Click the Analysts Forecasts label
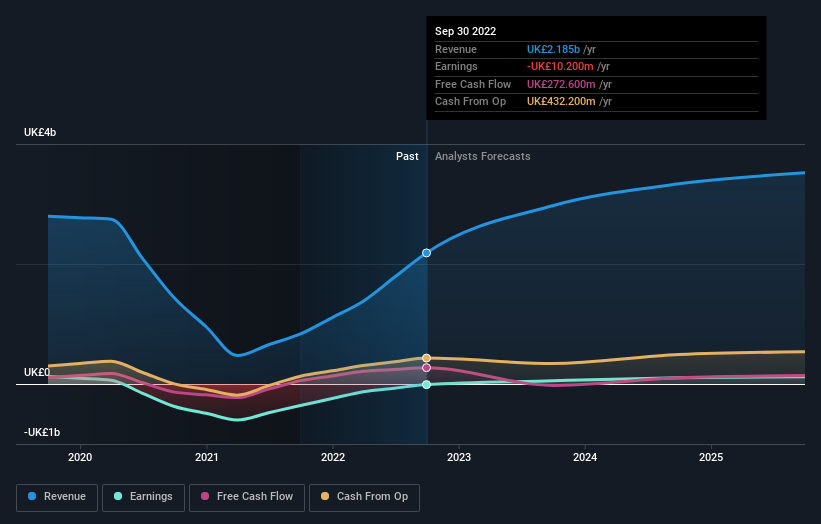Viewport: 821px width, 524px height. click(483, 157)
